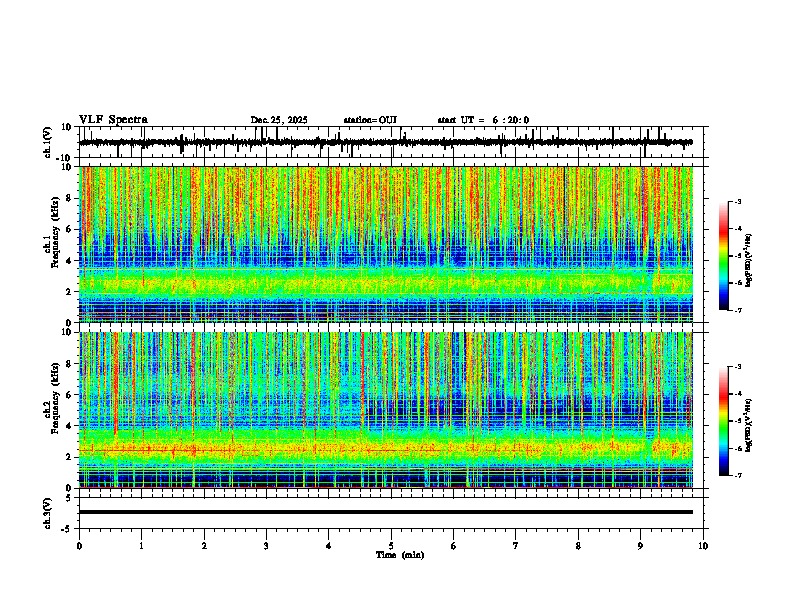Image resolution: width=792 pixels, height=612 pixels.
Task: Click time axis tick label '10'
Action: 703,546
